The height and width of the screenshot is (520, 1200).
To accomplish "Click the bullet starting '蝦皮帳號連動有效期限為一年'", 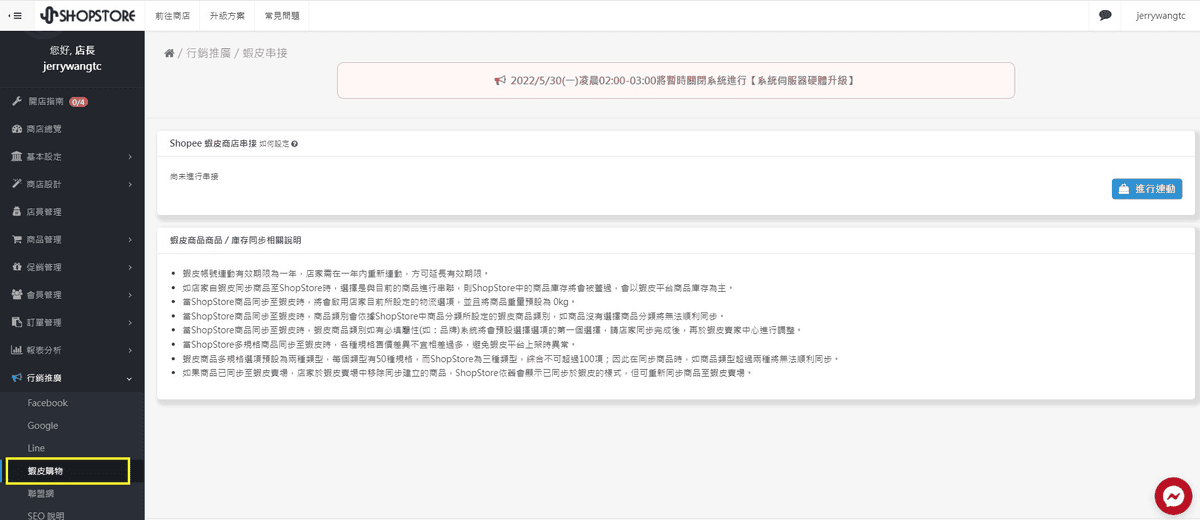I will click(x=335, y=272).
